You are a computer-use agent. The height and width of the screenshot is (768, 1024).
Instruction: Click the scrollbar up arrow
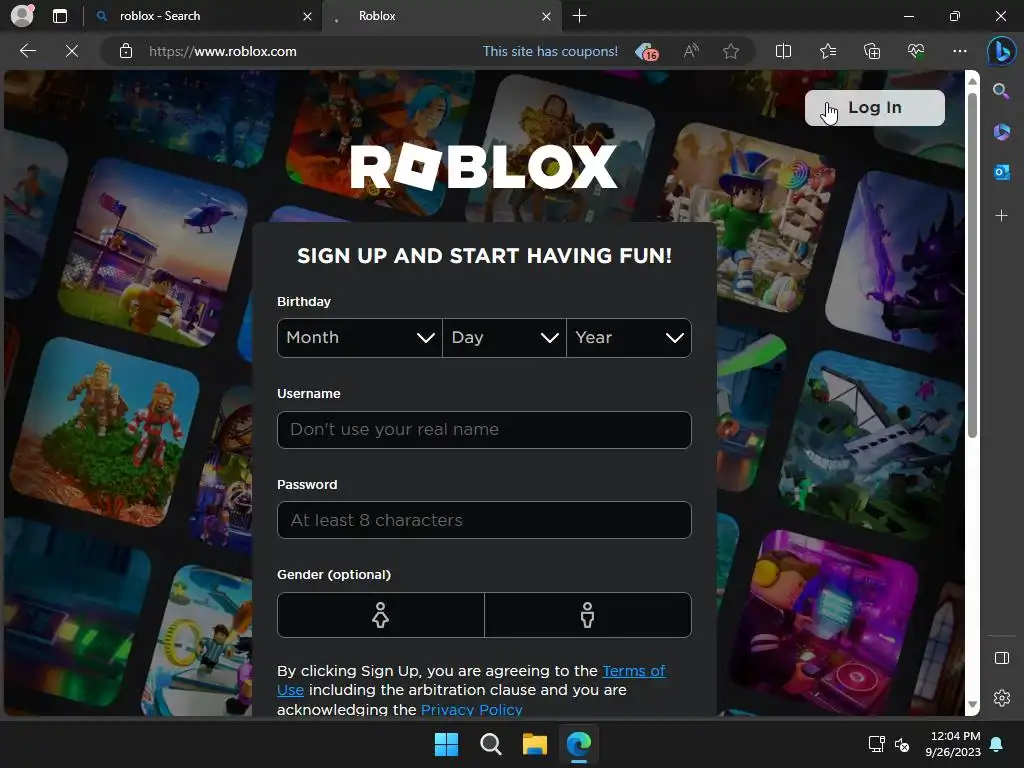click(972, 81)
